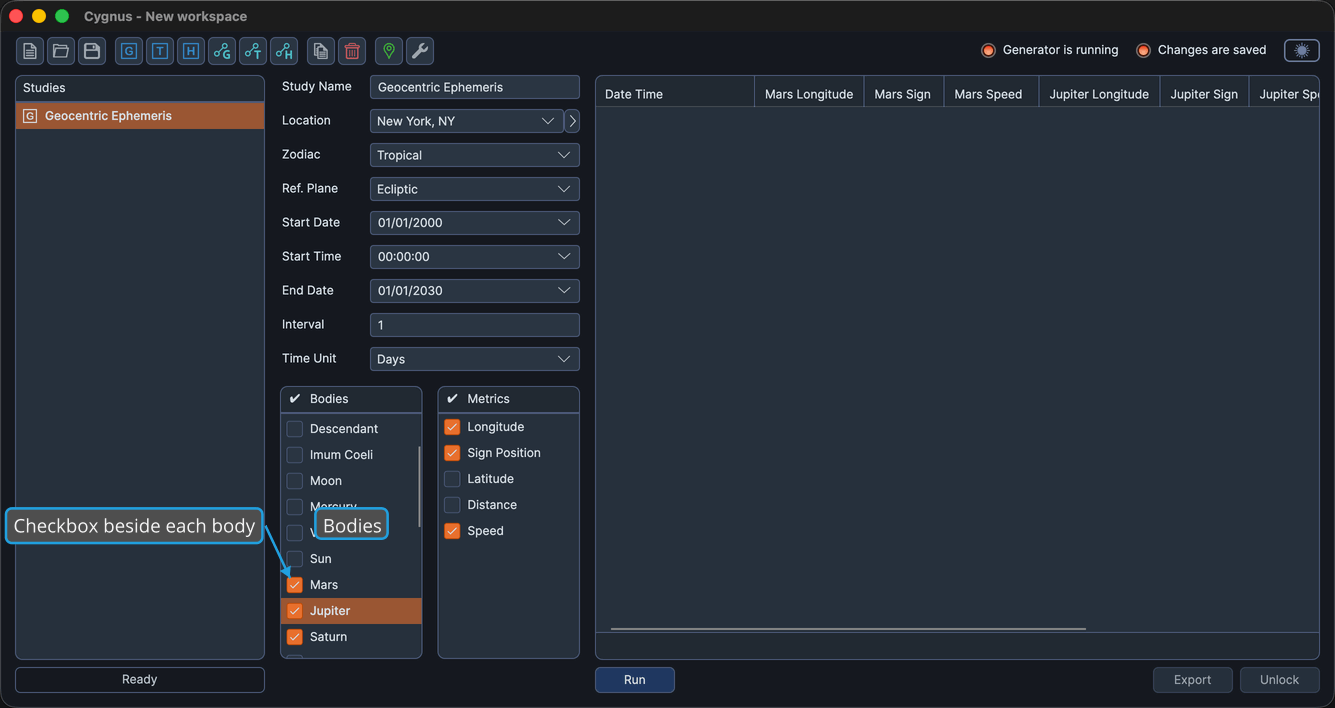
Task: Expand the Time Unit Days dropdown
Action: [474, 359]
